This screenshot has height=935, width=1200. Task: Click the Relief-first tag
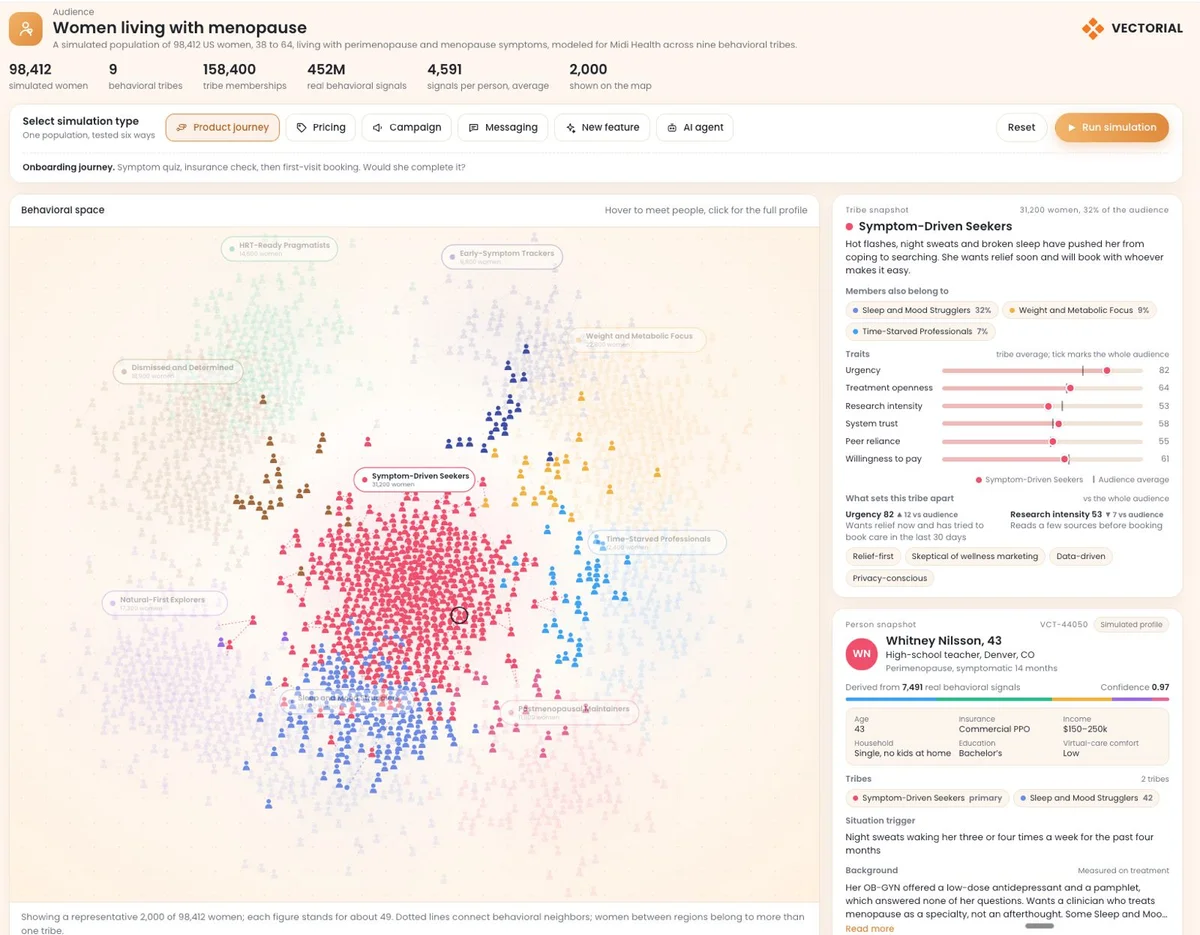pos(873,556)
